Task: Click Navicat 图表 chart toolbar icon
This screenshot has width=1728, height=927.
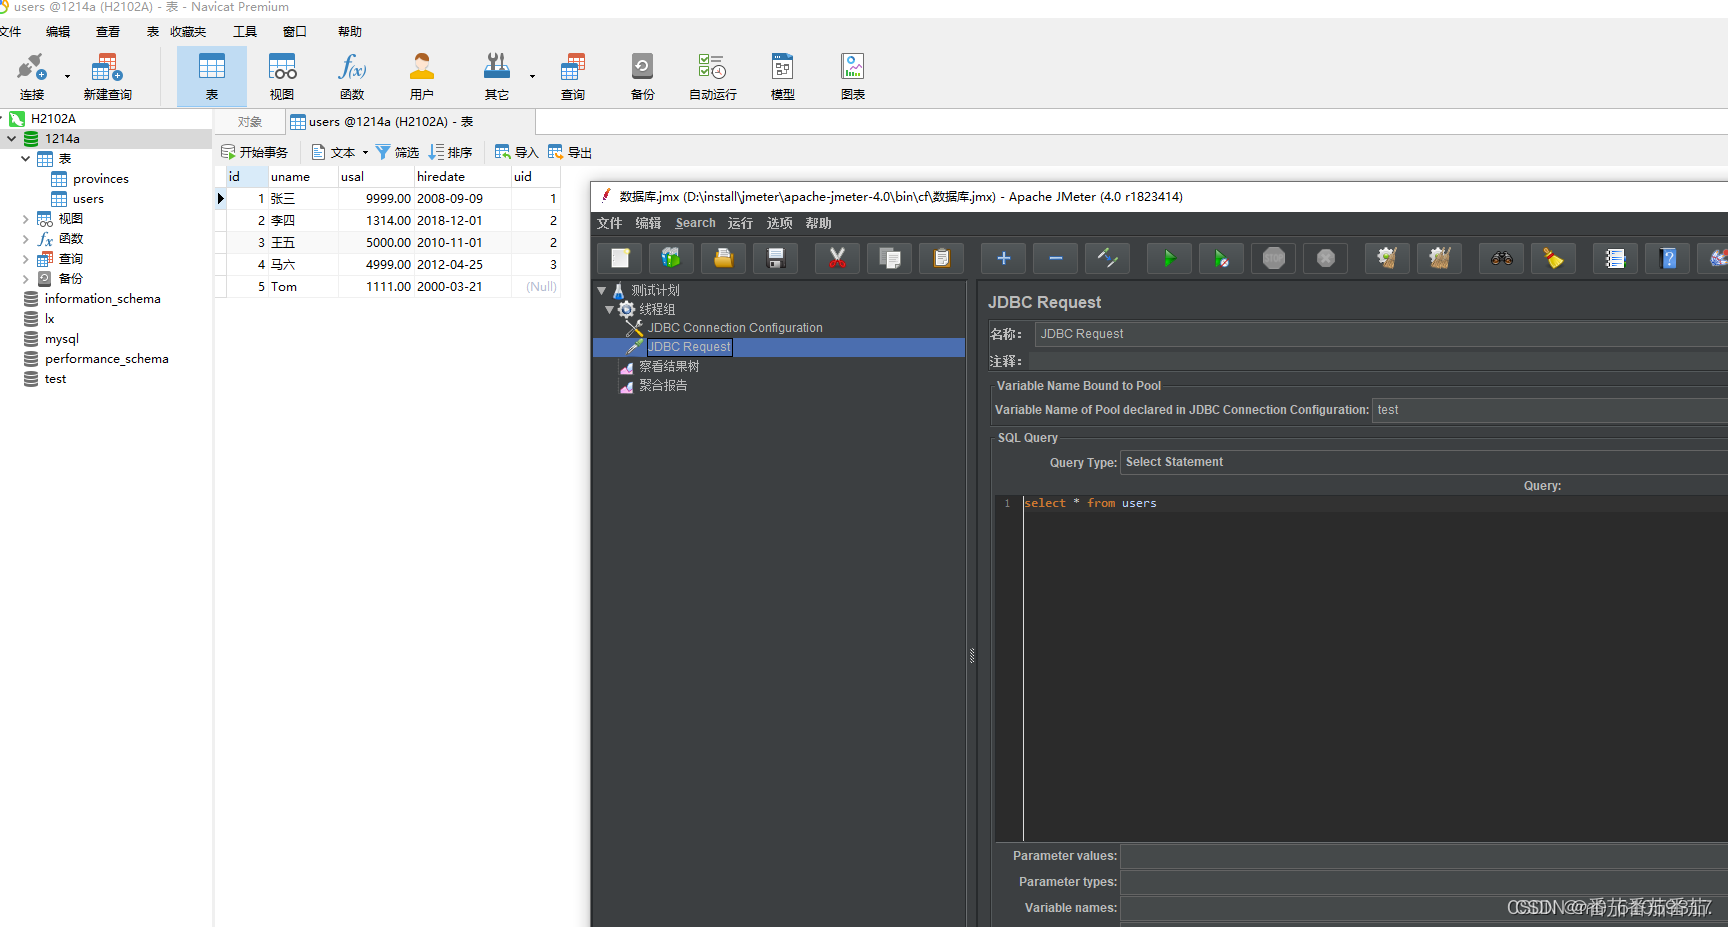Action: [x=853, y=76]
